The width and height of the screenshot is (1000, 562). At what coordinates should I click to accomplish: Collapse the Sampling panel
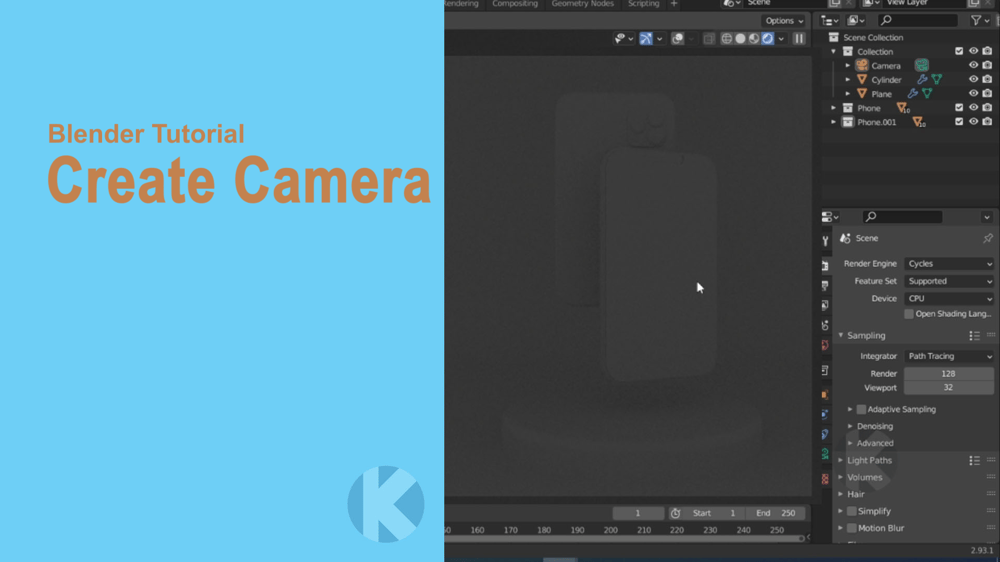tap(841, 336)
